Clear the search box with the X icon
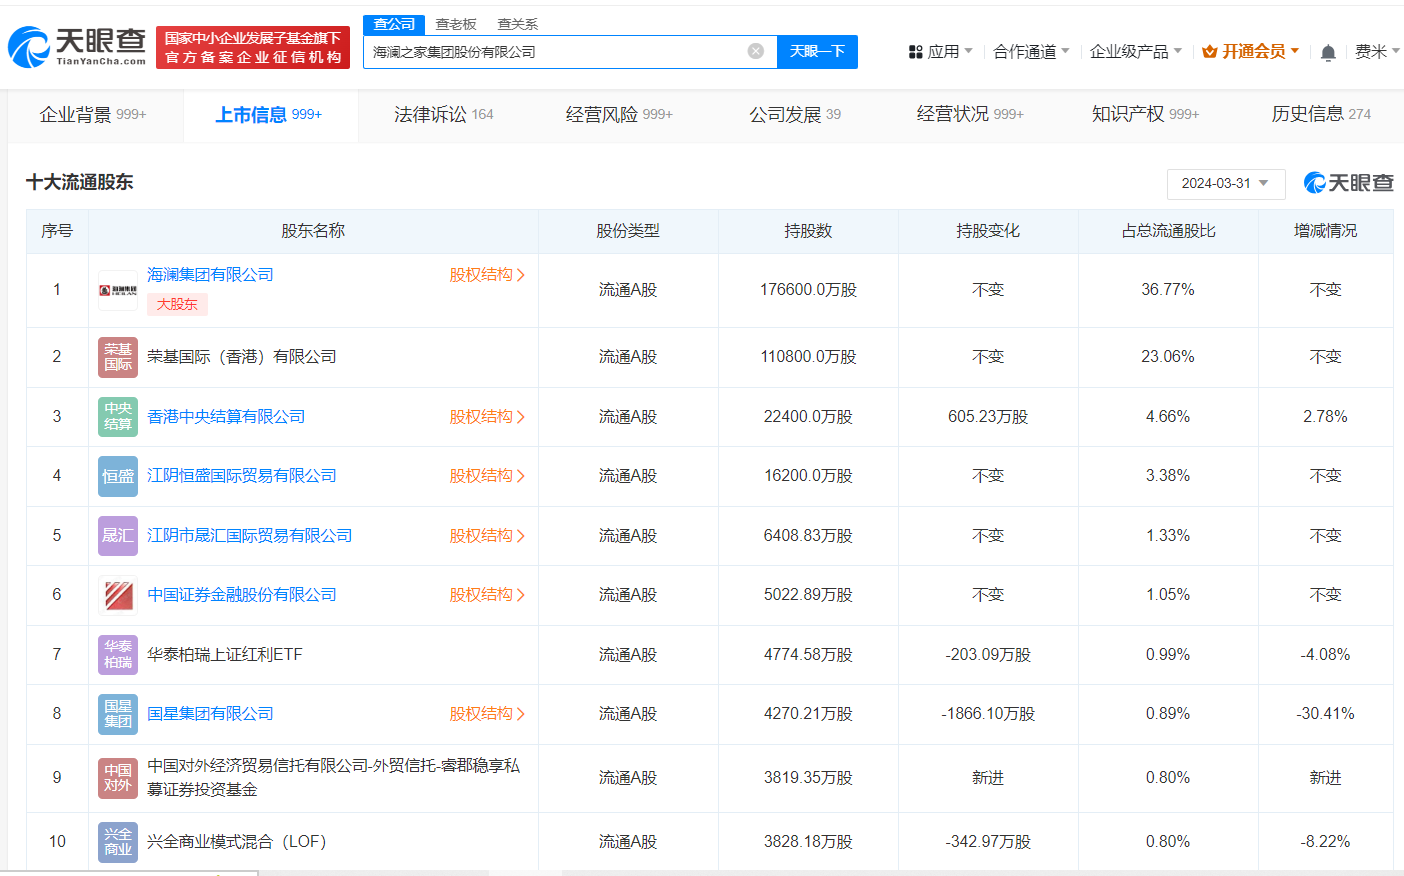 point(755,51)
